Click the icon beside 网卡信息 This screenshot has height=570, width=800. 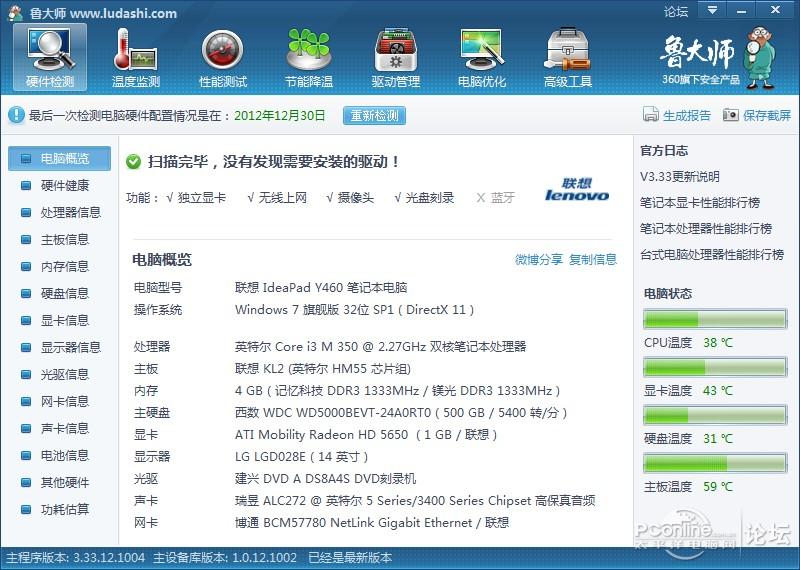click(26, 402)
